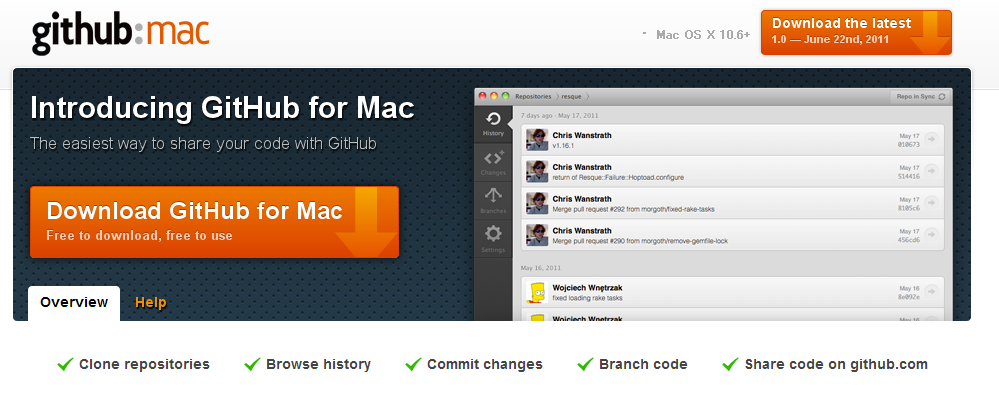Open arrow for commit 8105c6
999x399 pixels.
tap(931, 203)
